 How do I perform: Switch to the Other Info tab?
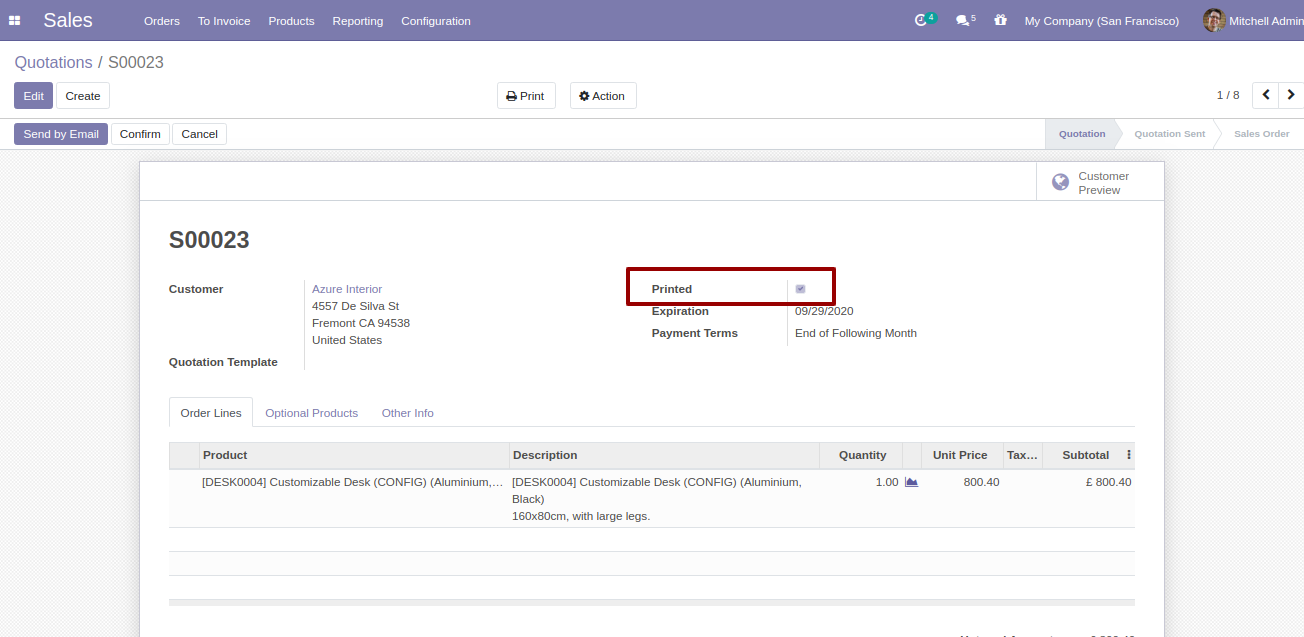pos(408,413)
